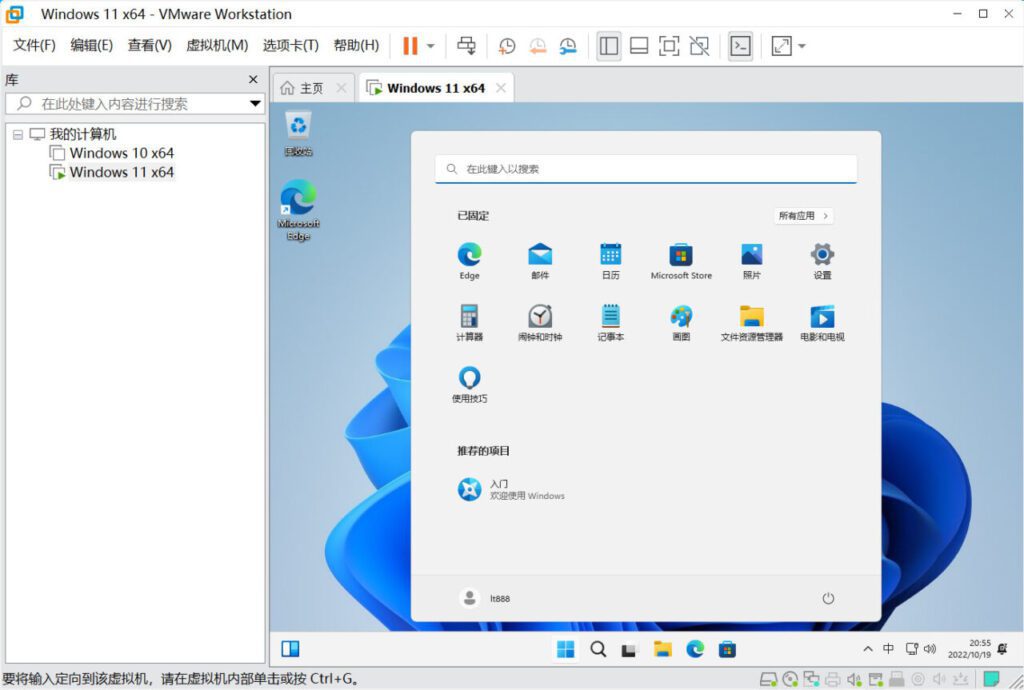Open the snapshot manager wrench icon
The height and width of the screenshot is (690, 1024).
568,46
